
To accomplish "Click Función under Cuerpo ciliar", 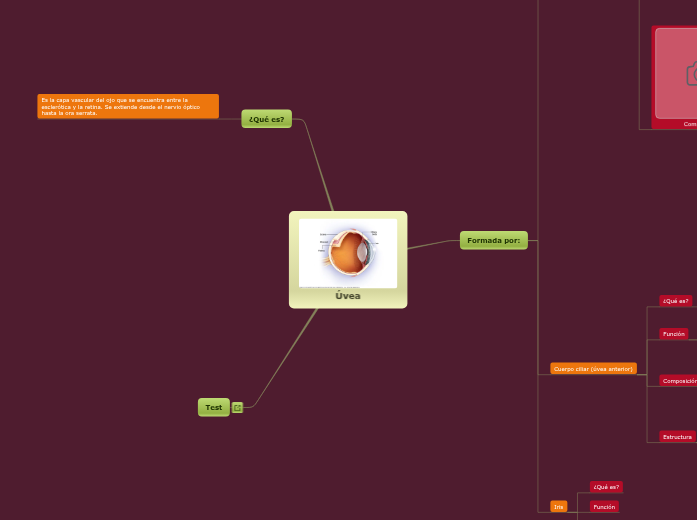I will click(673, 334).
